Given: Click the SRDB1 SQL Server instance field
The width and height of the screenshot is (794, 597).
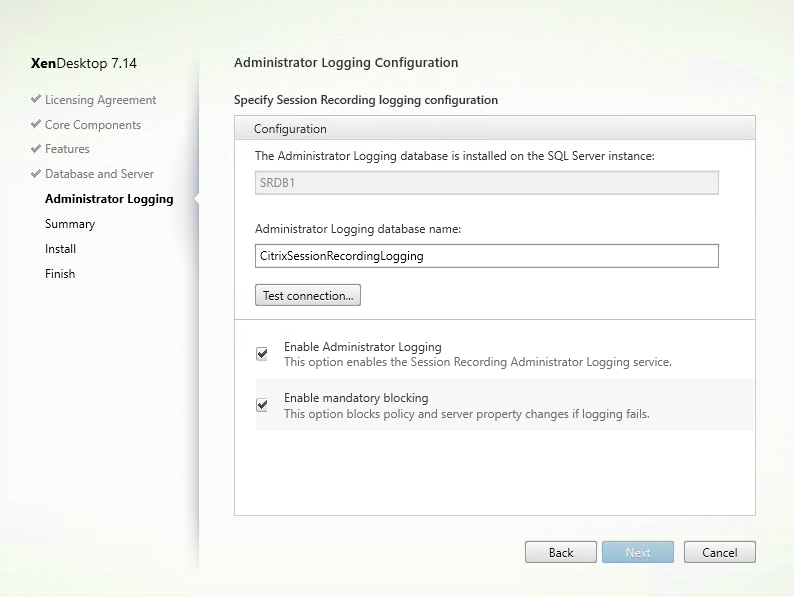Looking at the screenshot, I should 486,182.
